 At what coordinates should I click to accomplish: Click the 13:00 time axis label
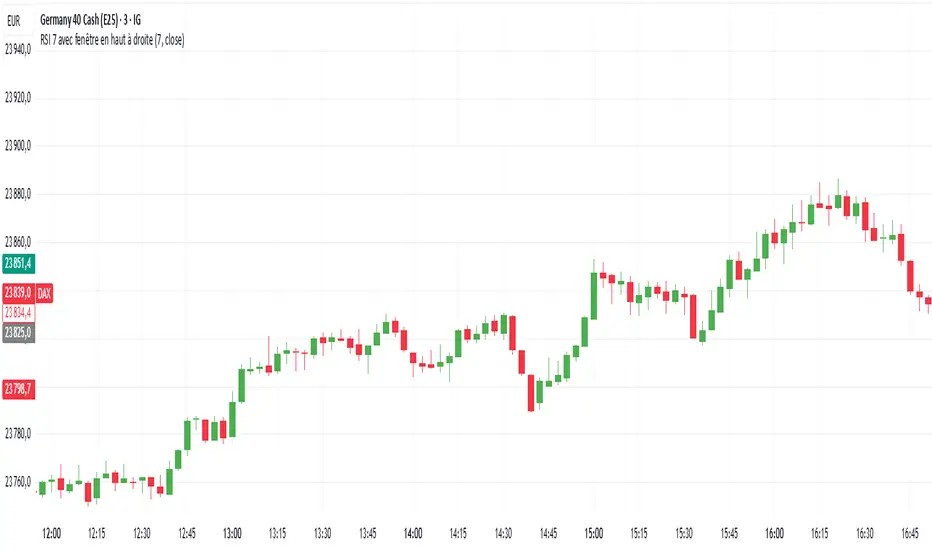point(232,533)
